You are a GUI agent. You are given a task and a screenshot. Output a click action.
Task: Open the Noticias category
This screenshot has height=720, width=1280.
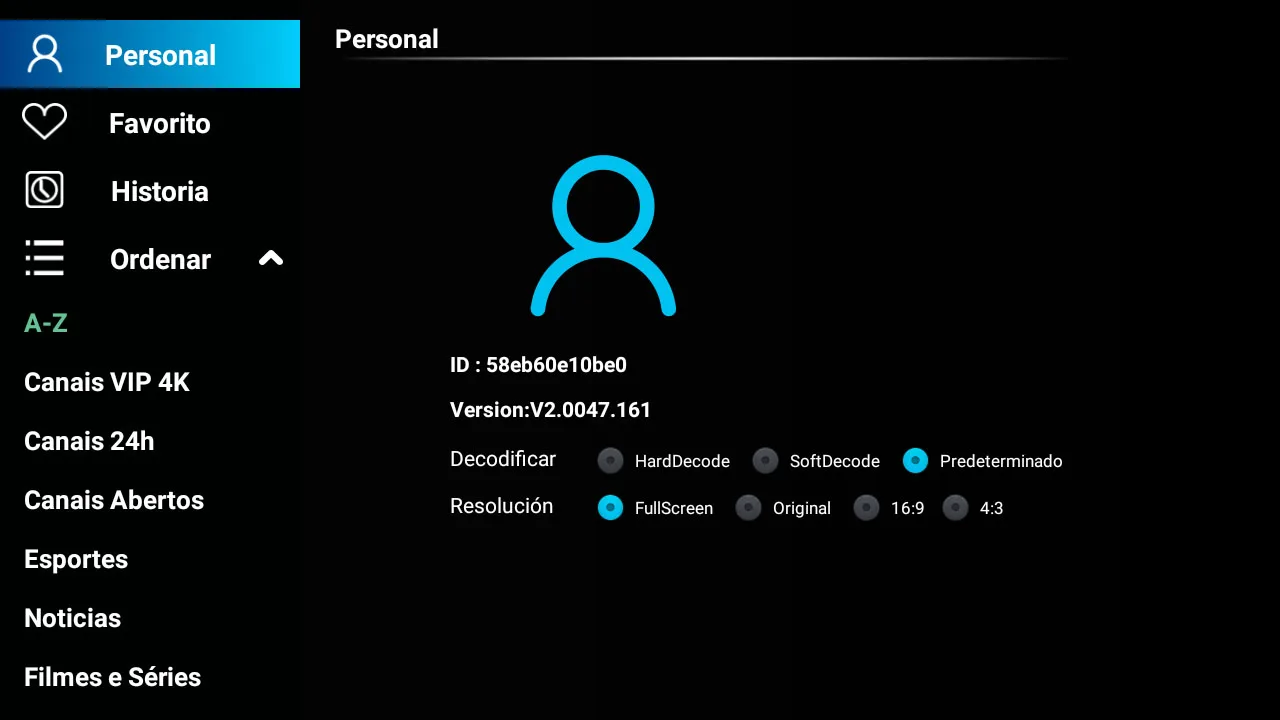pyautogui.click(x=73, y=618)
